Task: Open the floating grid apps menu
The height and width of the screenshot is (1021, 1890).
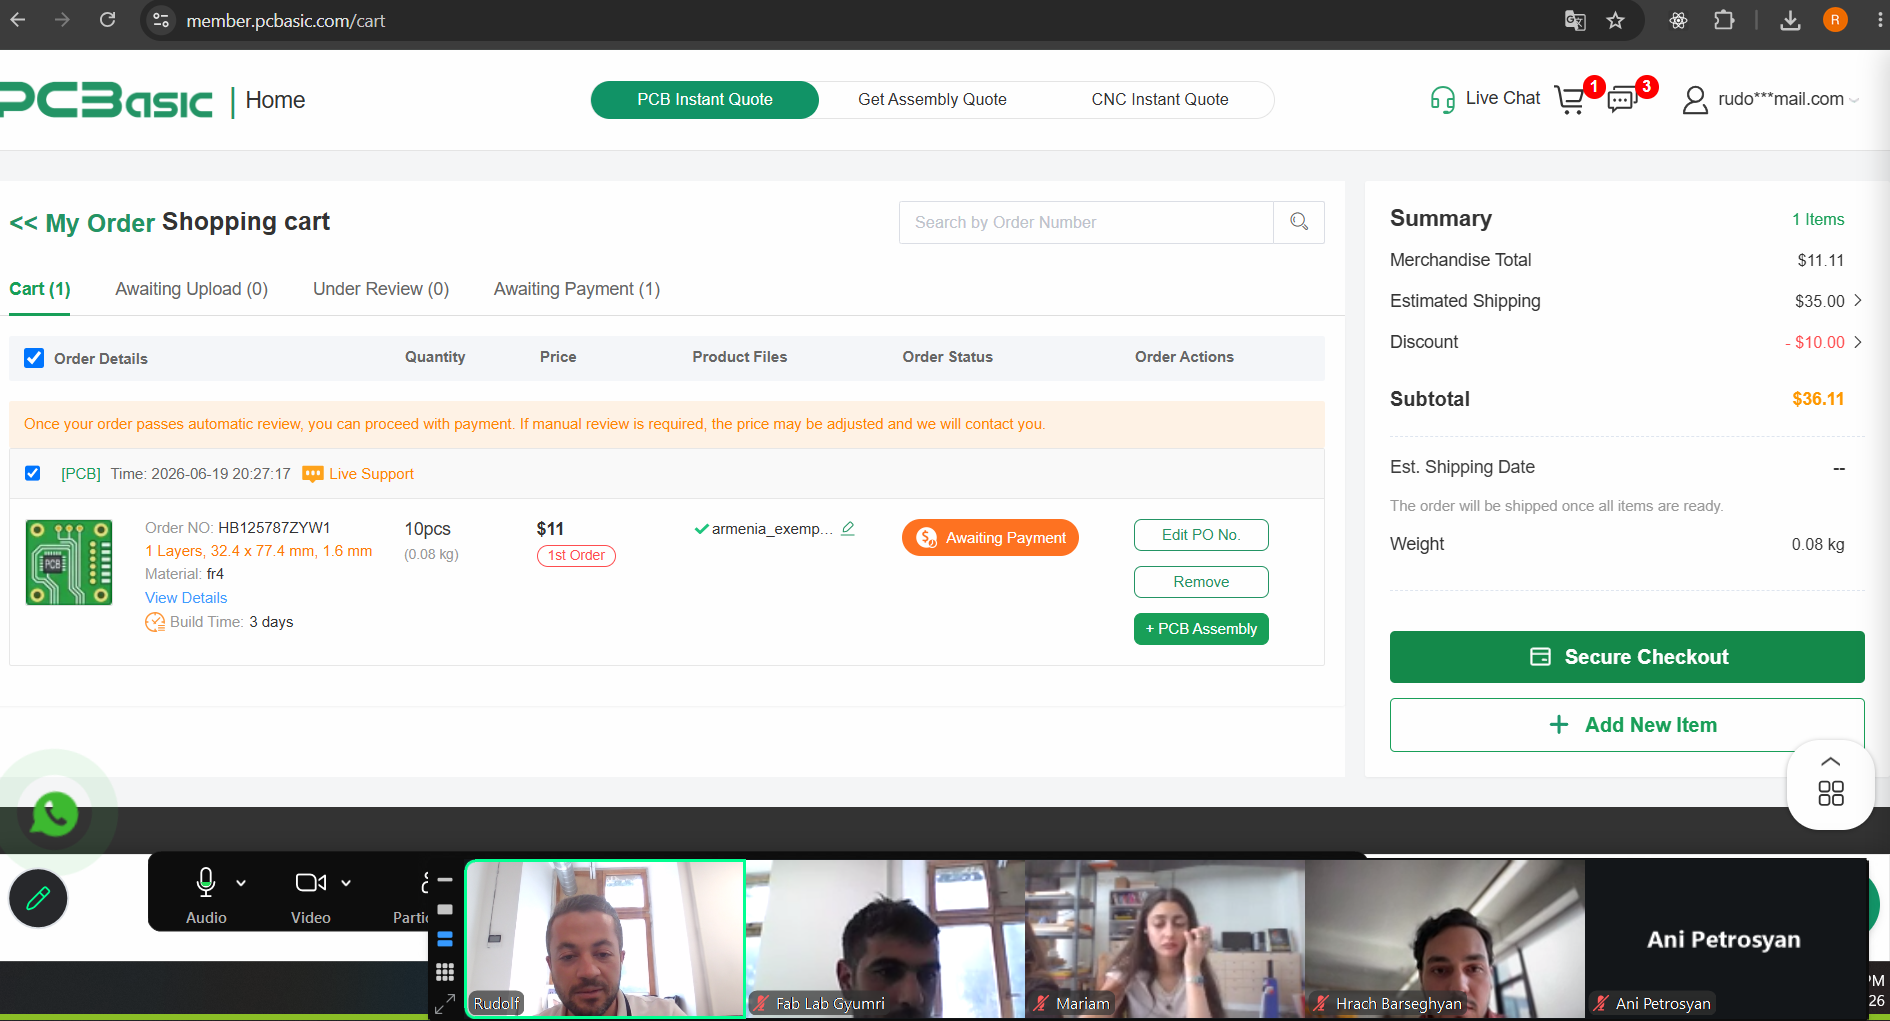Action: [1831, 793]
